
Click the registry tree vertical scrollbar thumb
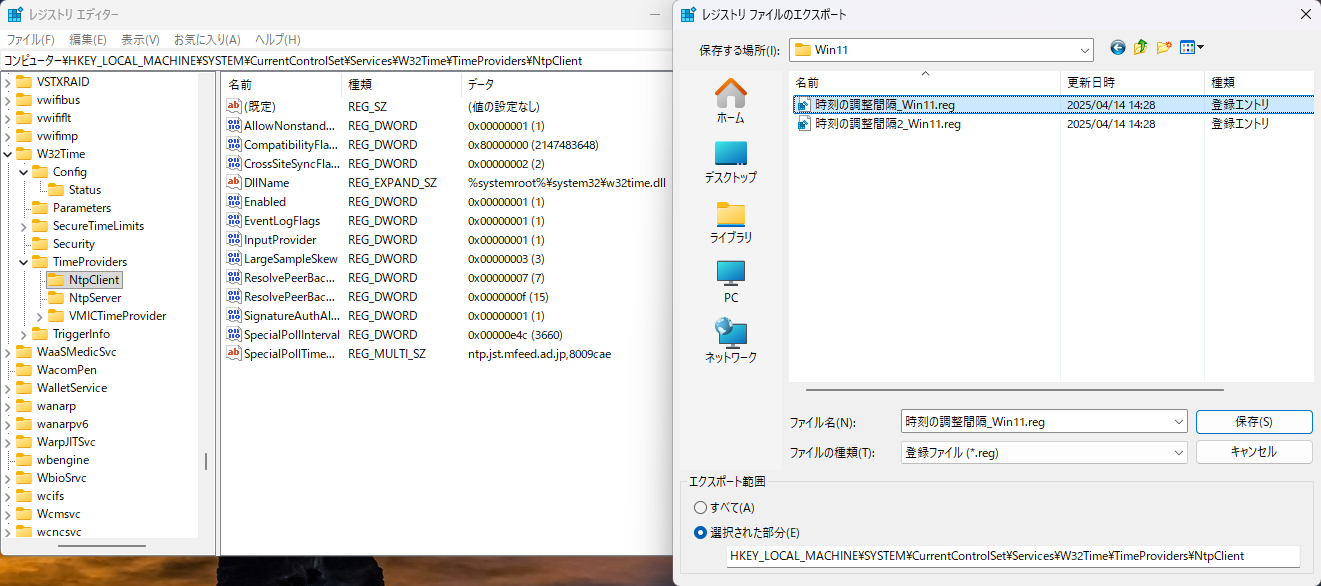click(206, 461)
